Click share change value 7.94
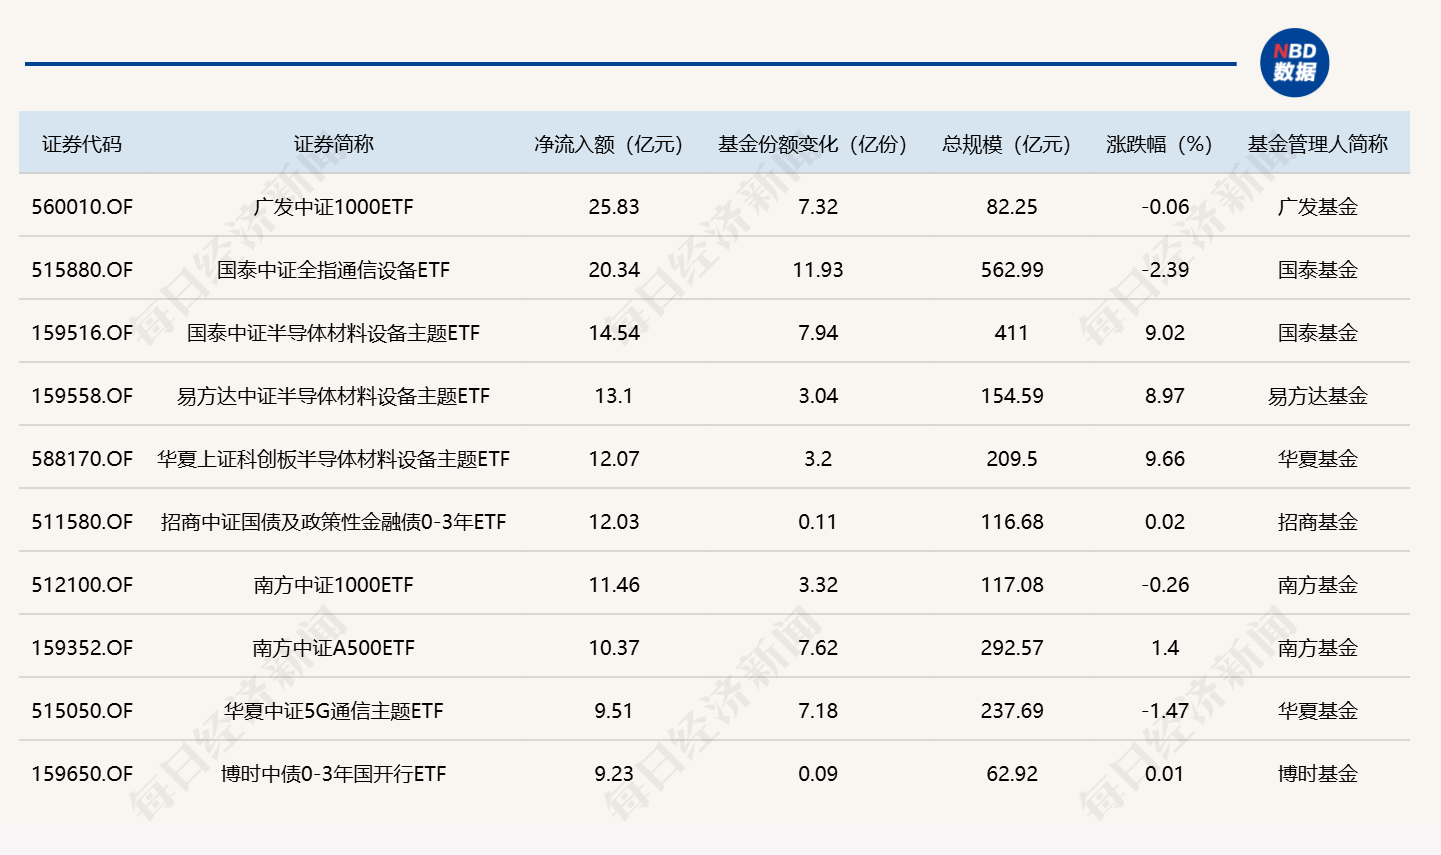Viewport: 1441px width, 855px height. (818, 333)
